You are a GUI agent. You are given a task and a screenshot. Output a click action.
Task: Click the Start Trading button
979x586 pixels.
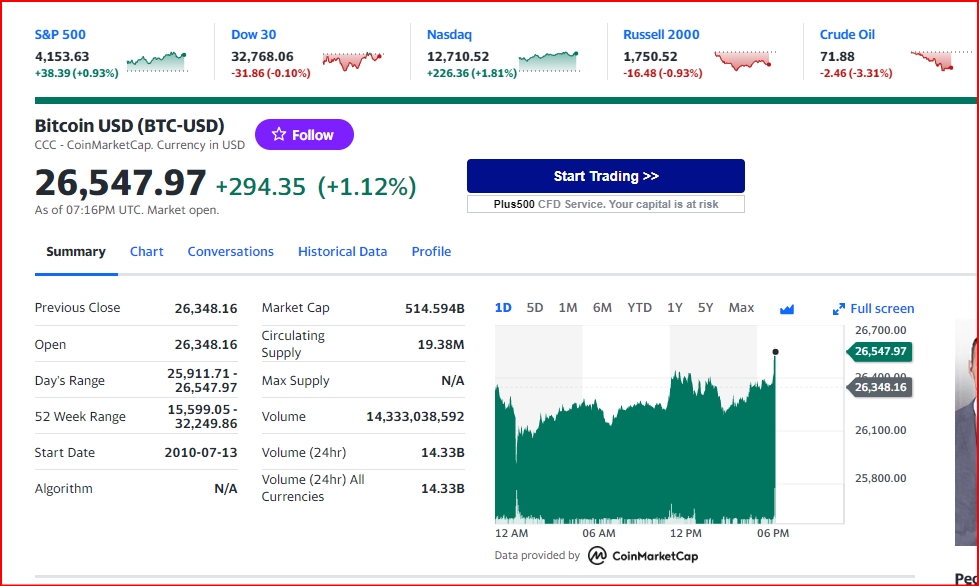[606, 176]
